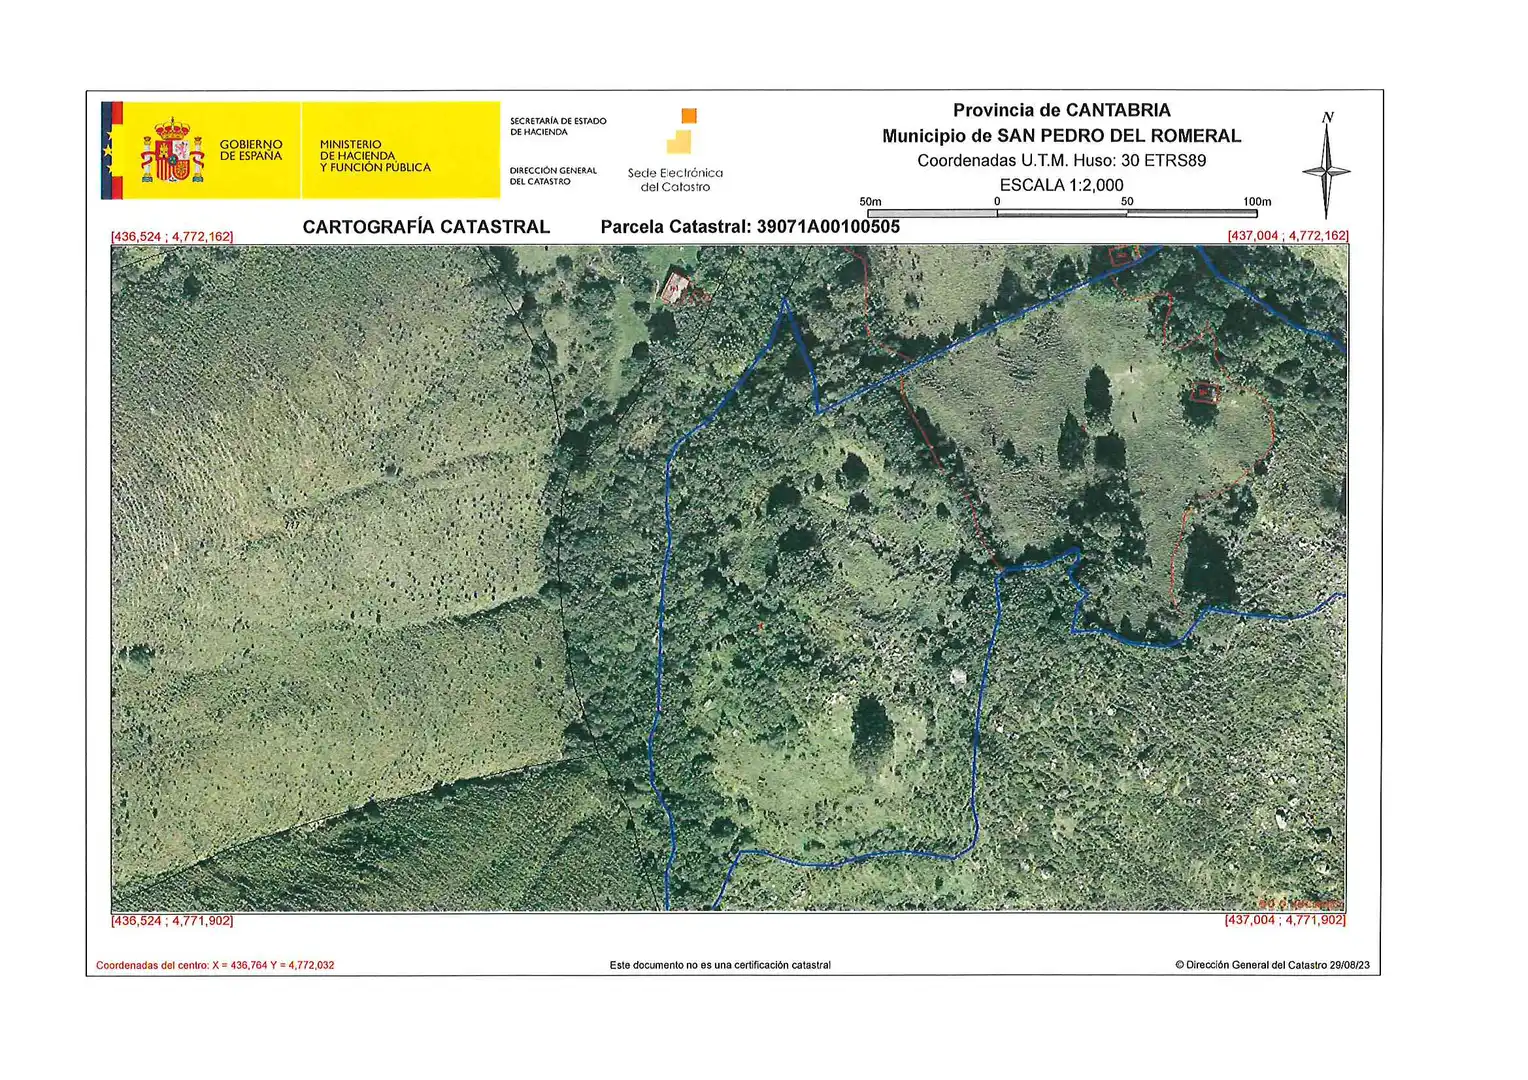The width and height of the screenshot is (1528, 1080).
Task: Click the north arrow compass rose
Action: 1327,166
